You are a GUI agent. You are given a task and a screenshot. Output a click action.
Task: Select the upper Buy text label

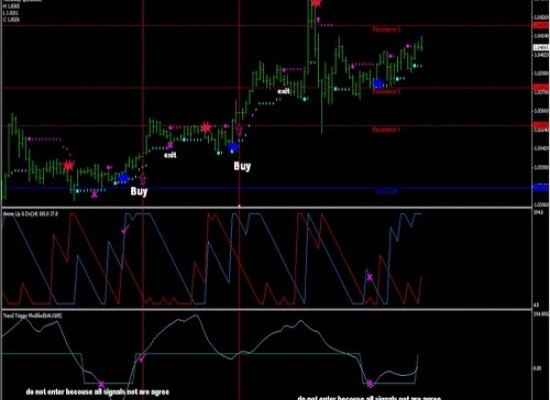(x=242, y=166)
